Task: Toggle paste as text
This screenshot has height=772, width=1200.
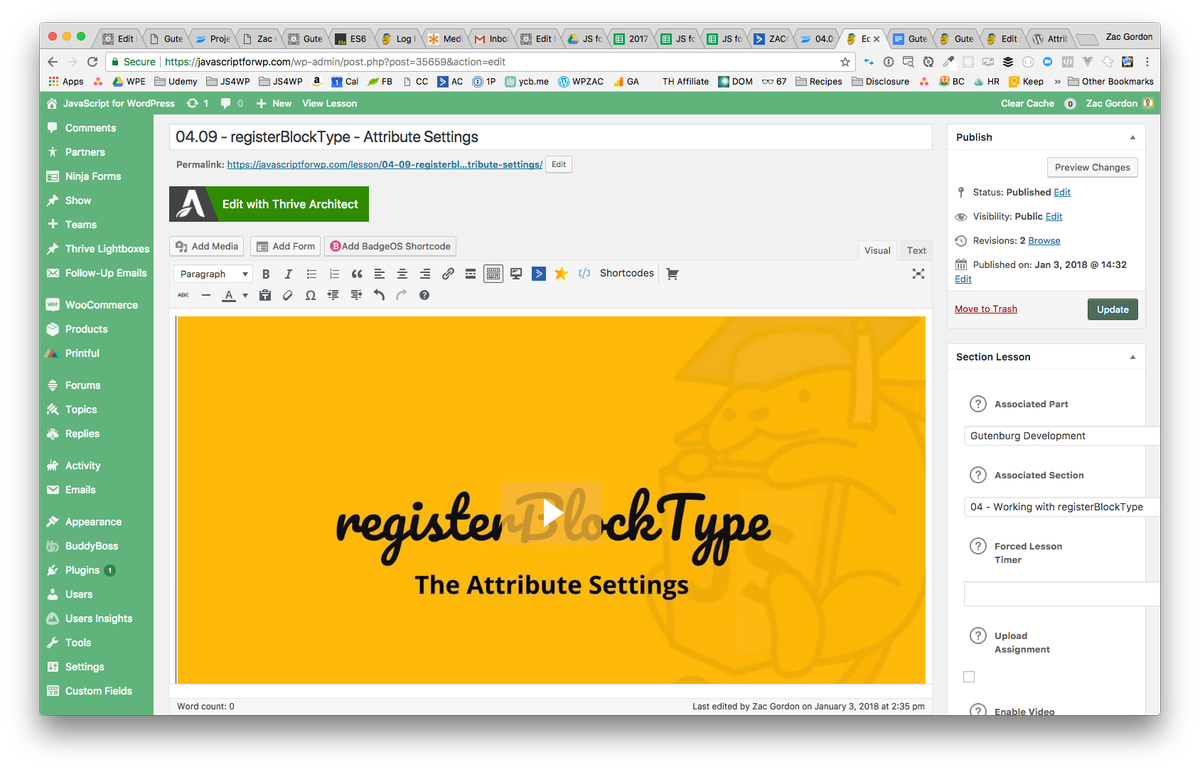Action: (x=265, y=296)
